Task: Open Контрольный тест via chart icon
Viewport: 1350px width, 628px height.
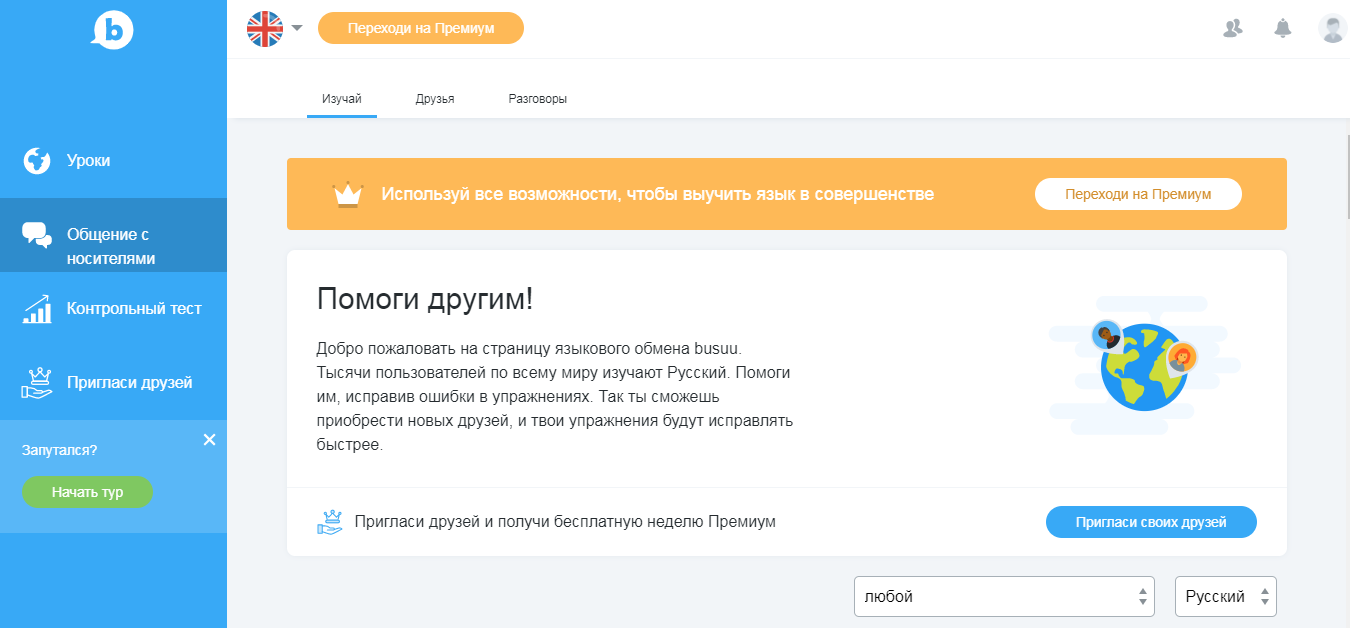Action: 35,308
